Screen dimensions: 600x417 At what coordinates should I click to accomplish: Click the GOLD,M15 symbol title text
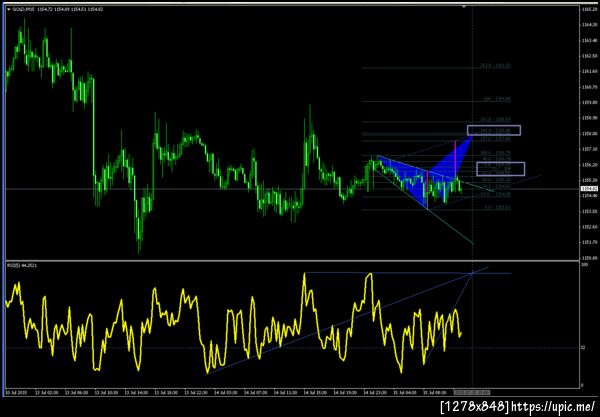24,9
